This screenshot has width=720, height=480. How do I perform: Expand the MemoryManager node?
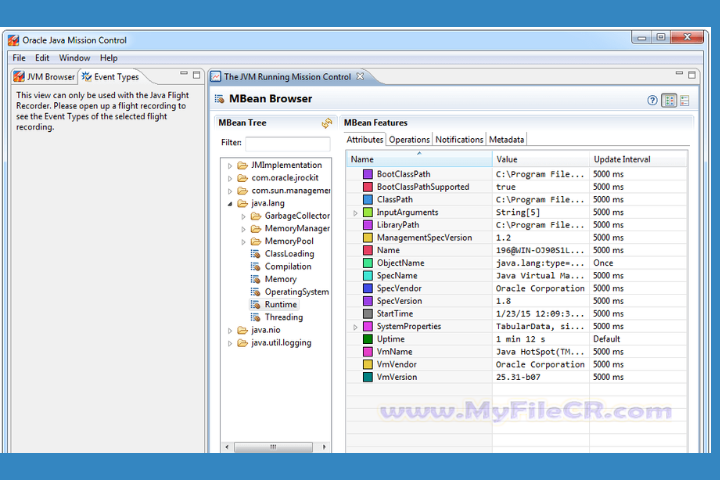(x=243, y=229)
